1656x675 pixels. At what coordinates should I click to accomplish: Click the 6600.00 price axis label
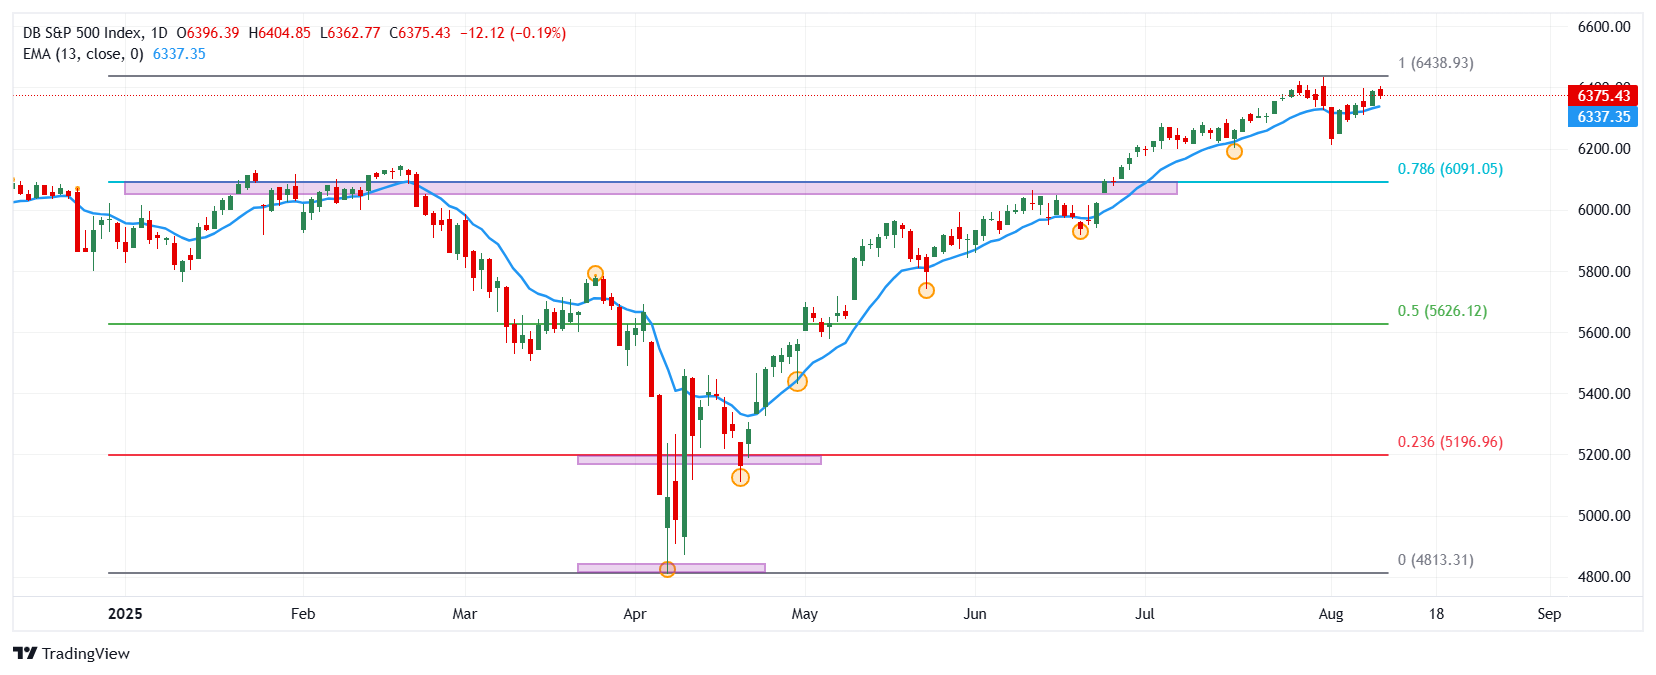click(1604, 27)
